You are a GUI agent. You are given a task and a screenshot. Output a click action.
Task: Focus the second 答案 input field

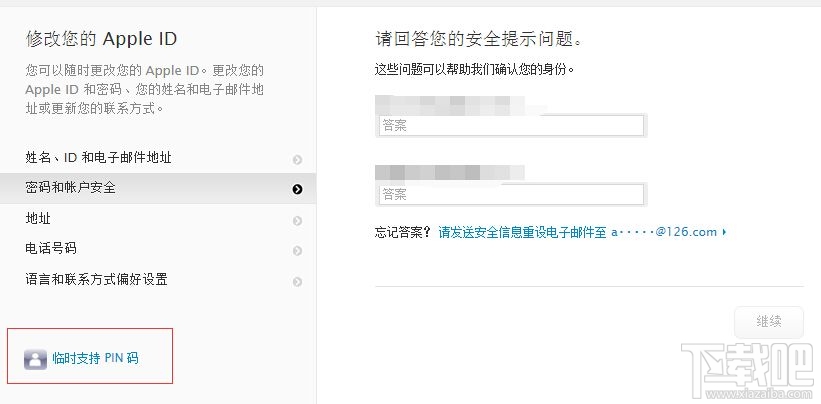(510, 194)
